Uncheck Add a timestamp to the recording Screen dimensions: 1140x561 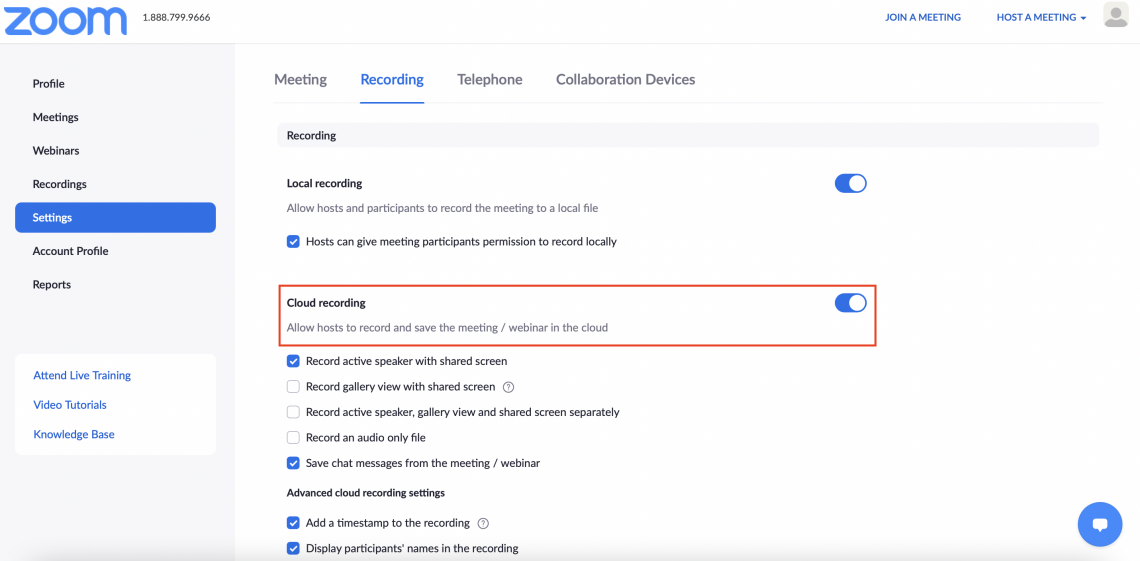[293, 523]
